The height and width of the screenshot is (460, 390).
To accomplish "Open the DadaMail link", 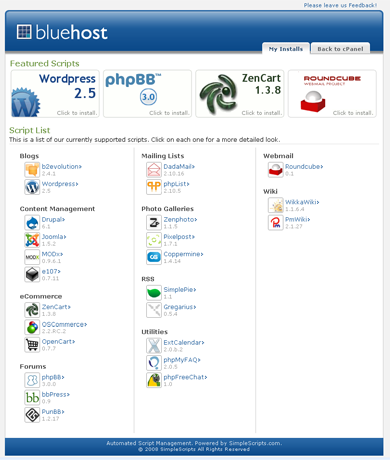I will [179, 166].
